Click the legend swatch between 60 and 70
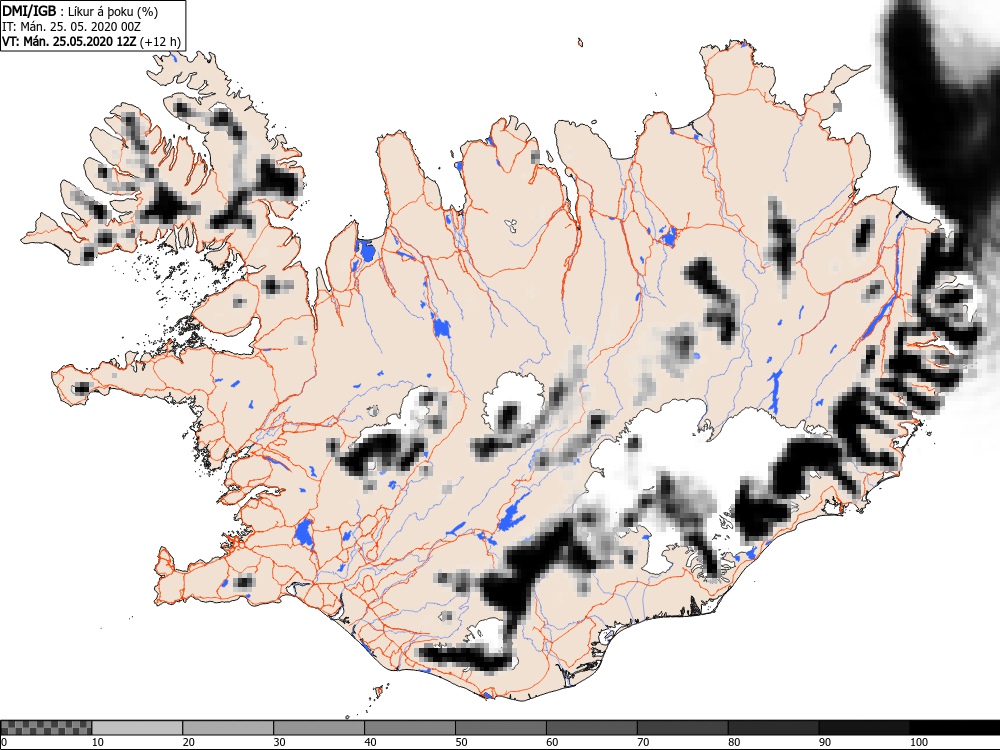The image size is (1000, 750). point(592,728)
